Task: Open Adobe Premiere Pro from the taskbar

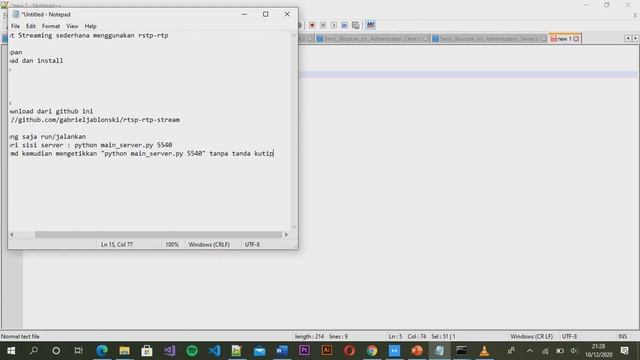Action: (304, 351)
